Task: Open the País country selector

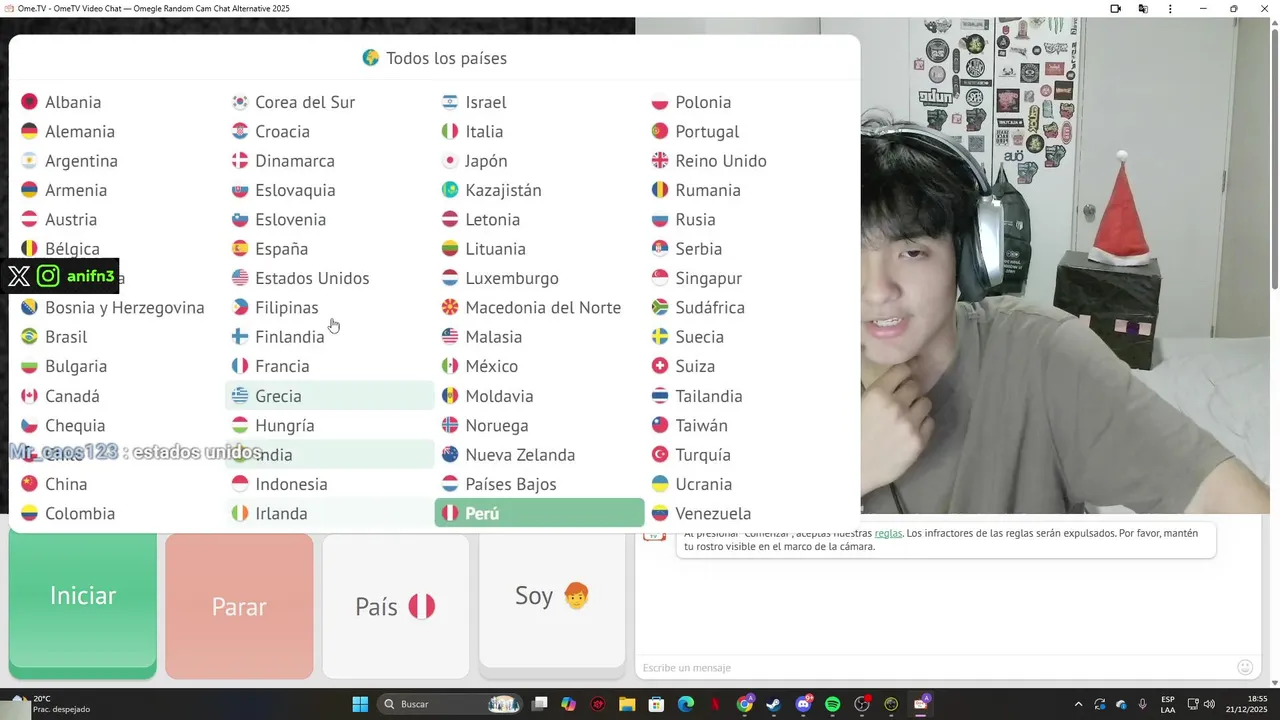Action: point(395,606)
